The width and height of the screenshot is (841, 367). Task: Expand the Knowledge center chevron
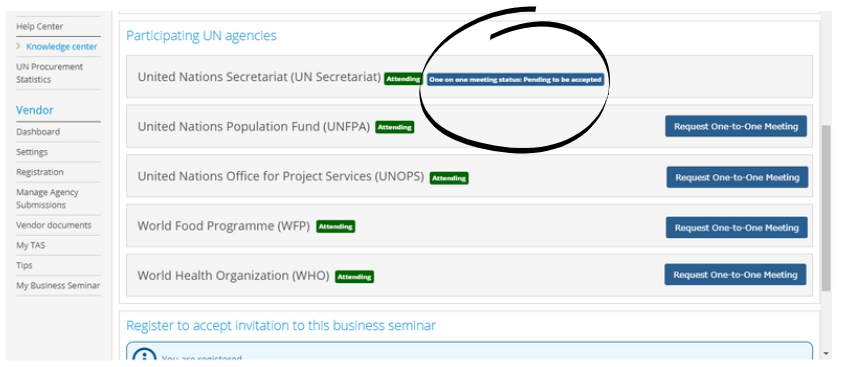[19, 46]
